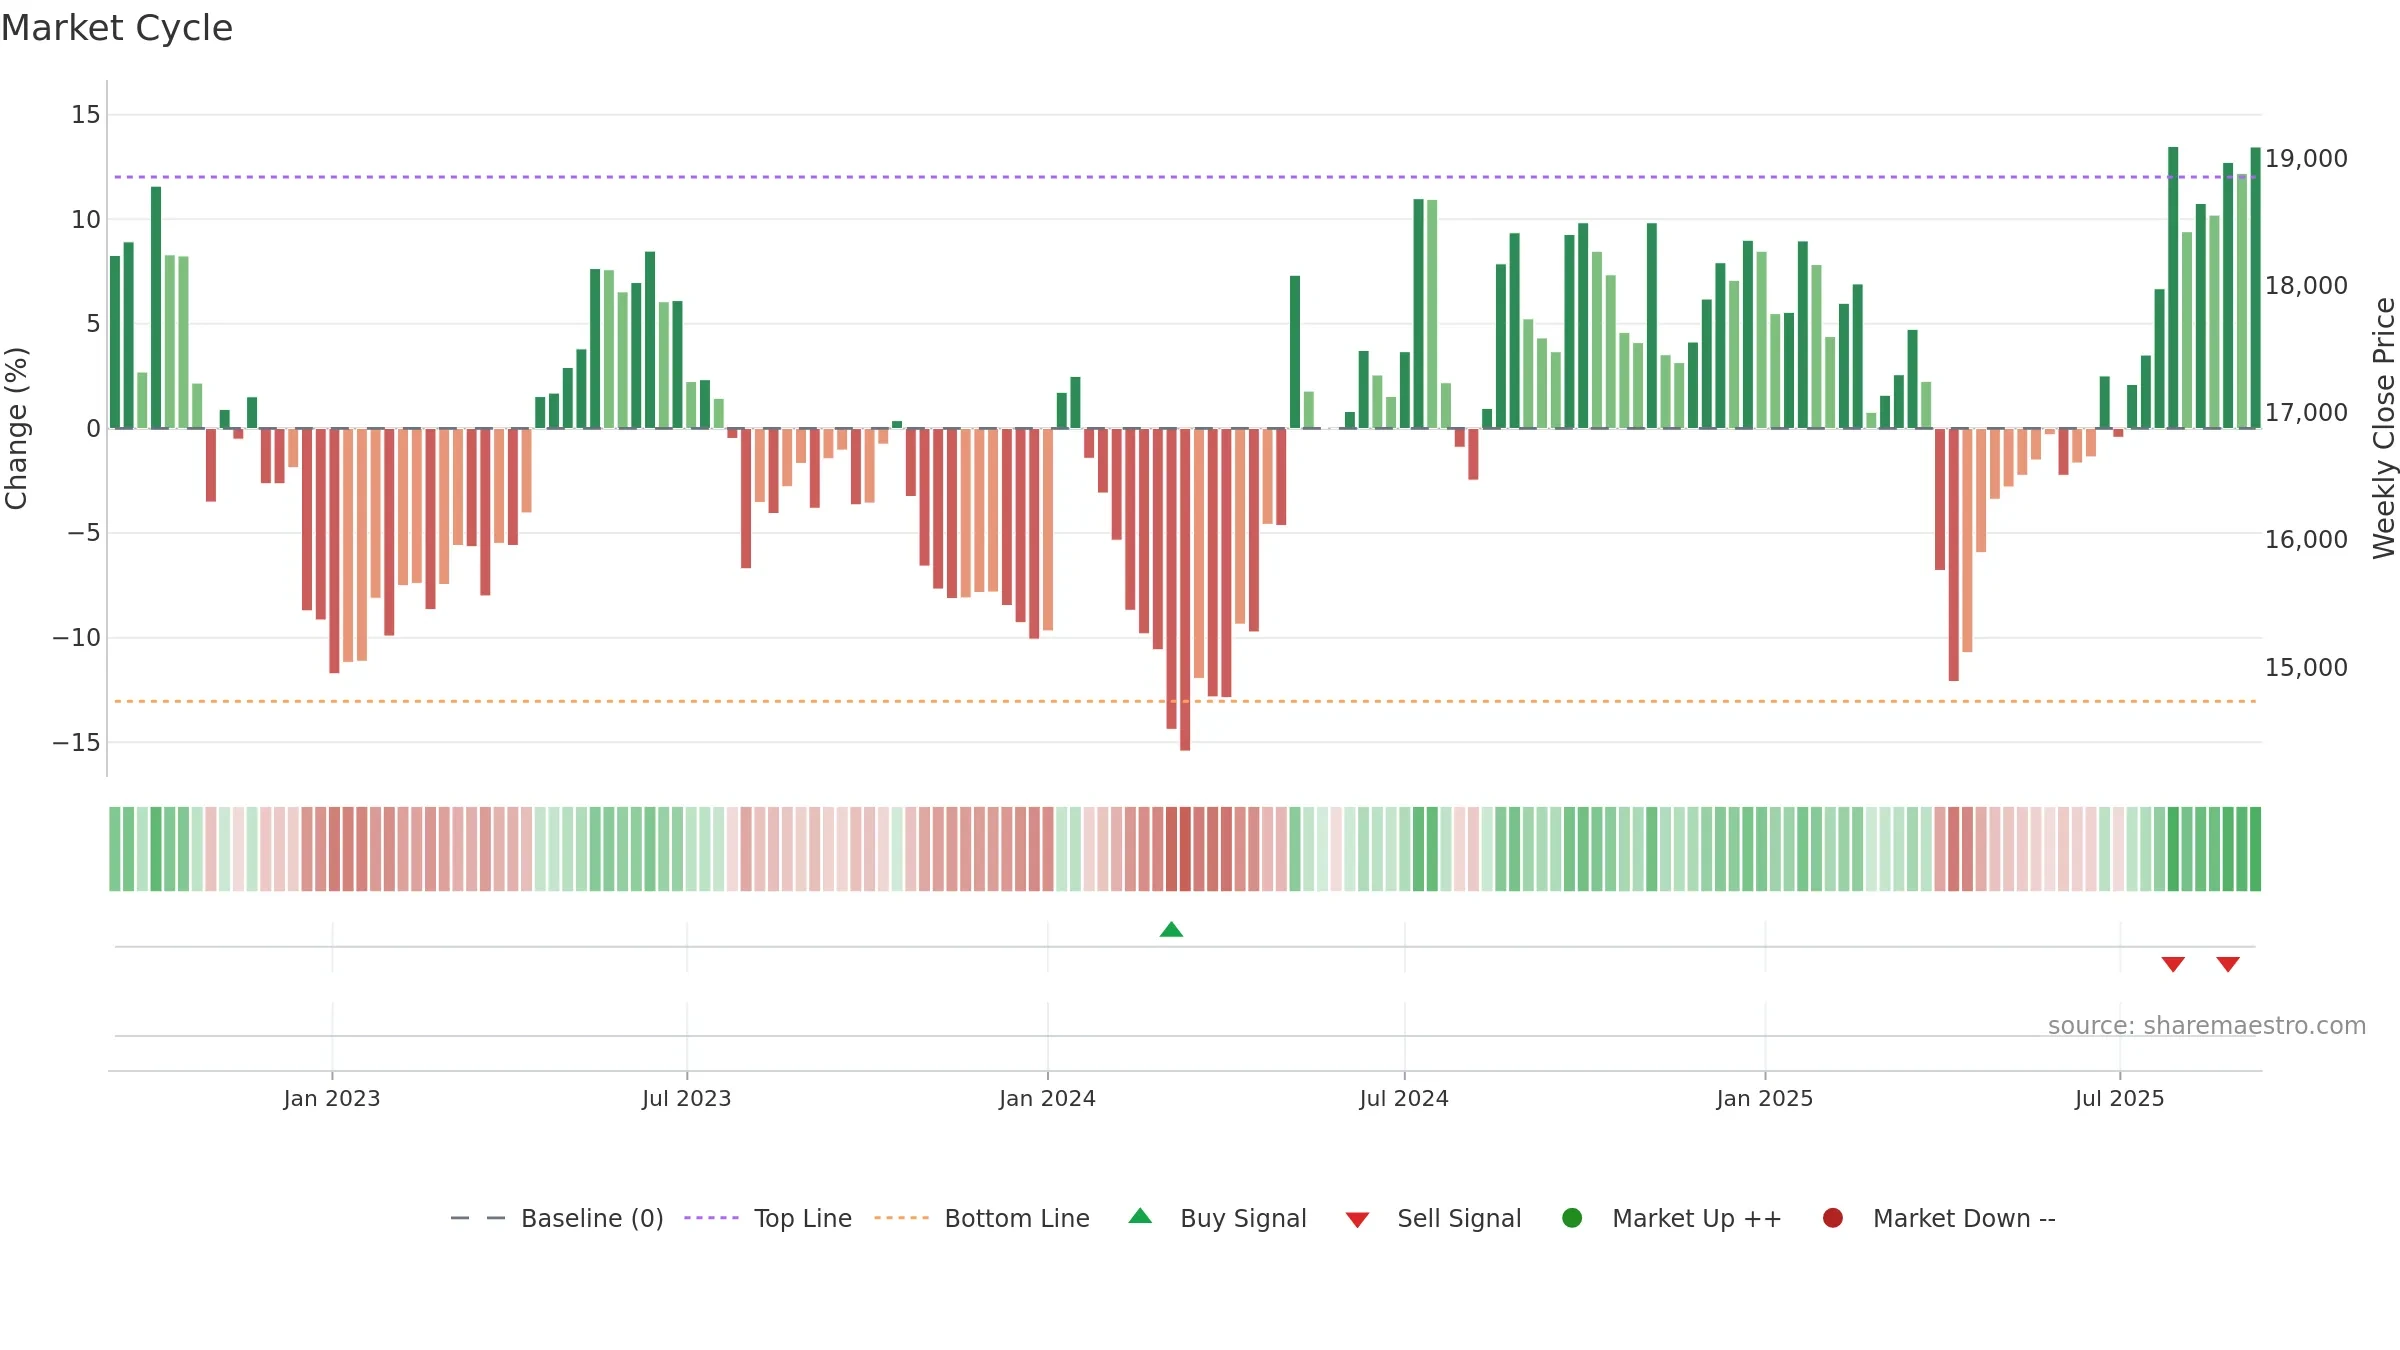
Task: Click the −10 left axis tick label
Action: 77,638
